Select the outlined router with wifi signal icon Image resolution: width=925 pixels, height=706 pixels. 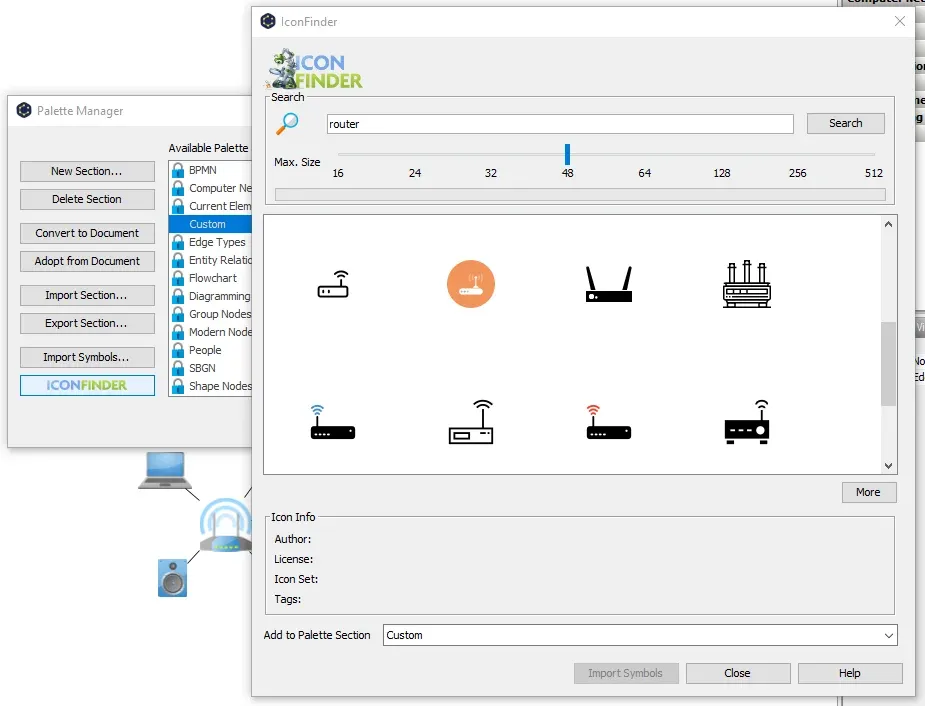pyautogui.click(x=333, y=284)
